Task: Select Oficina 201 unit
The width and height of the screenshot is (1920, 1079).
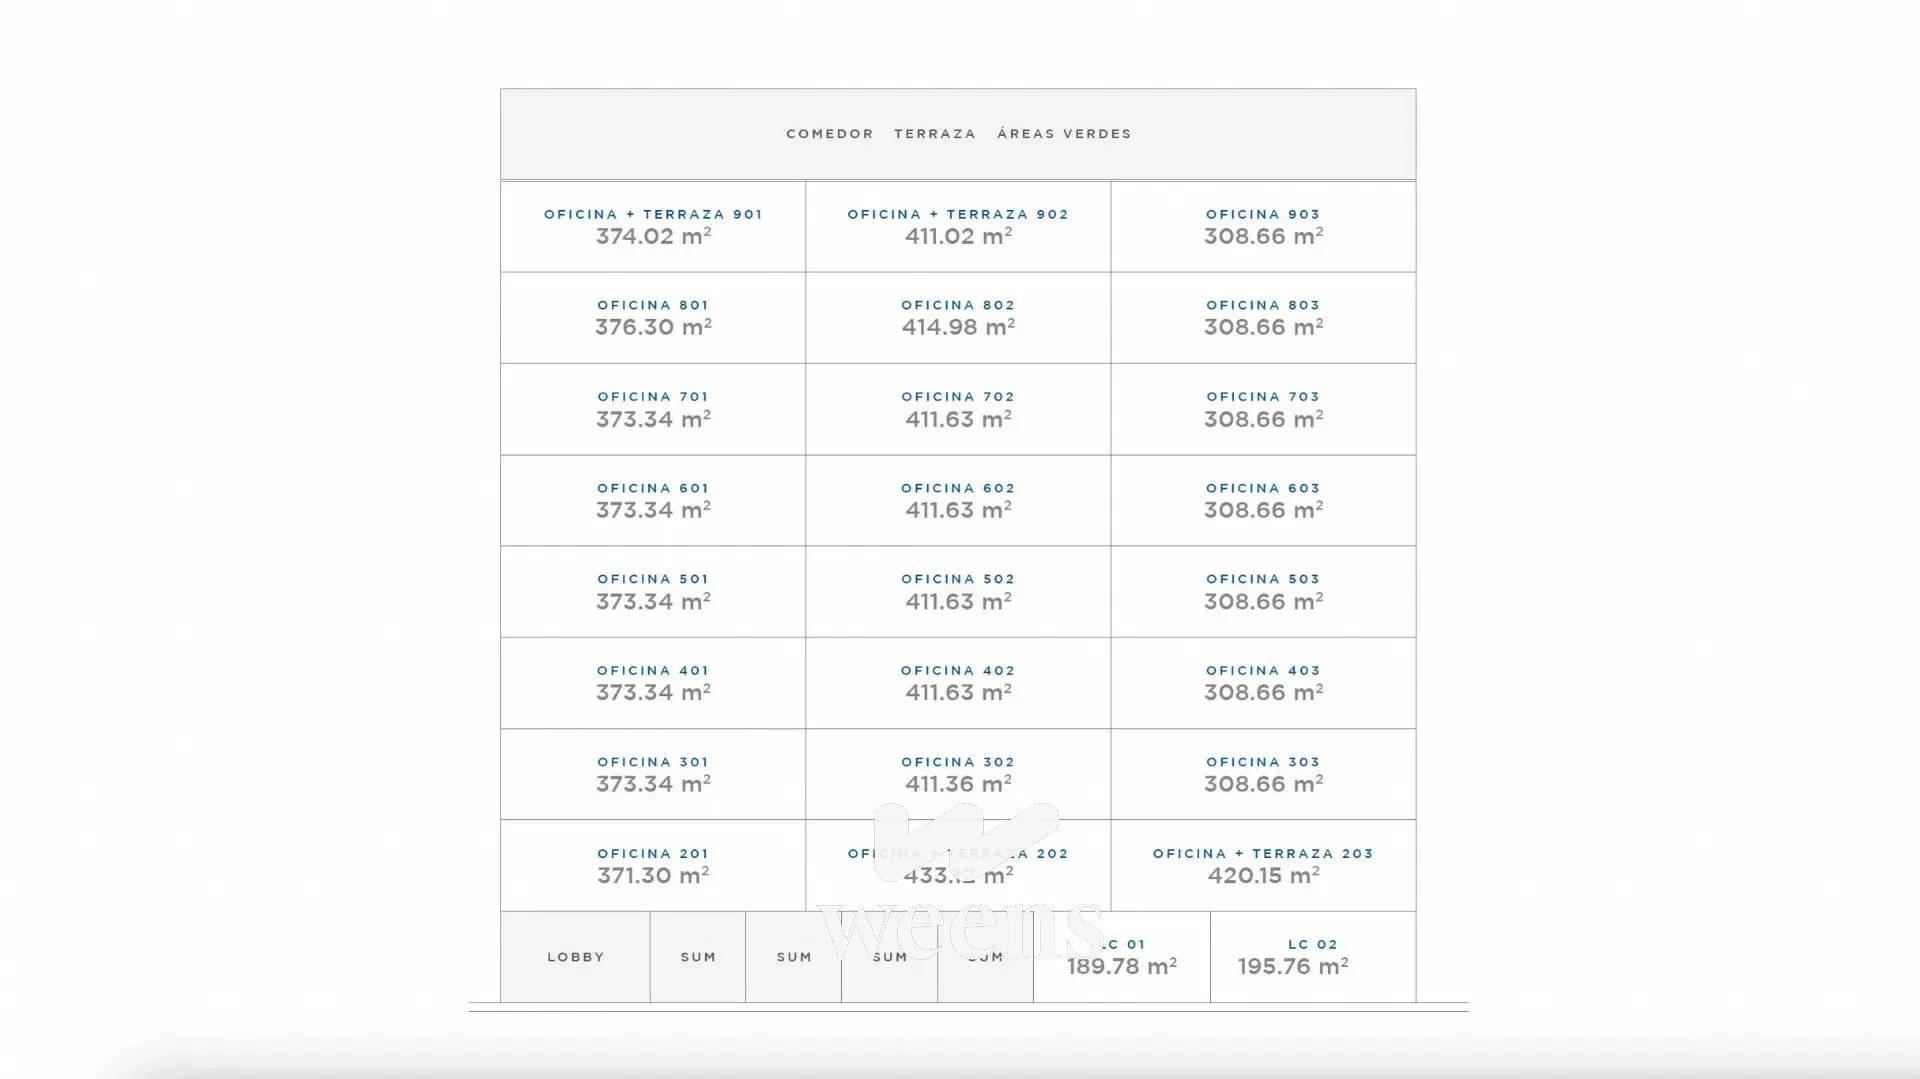Action: tap(653, 866)
